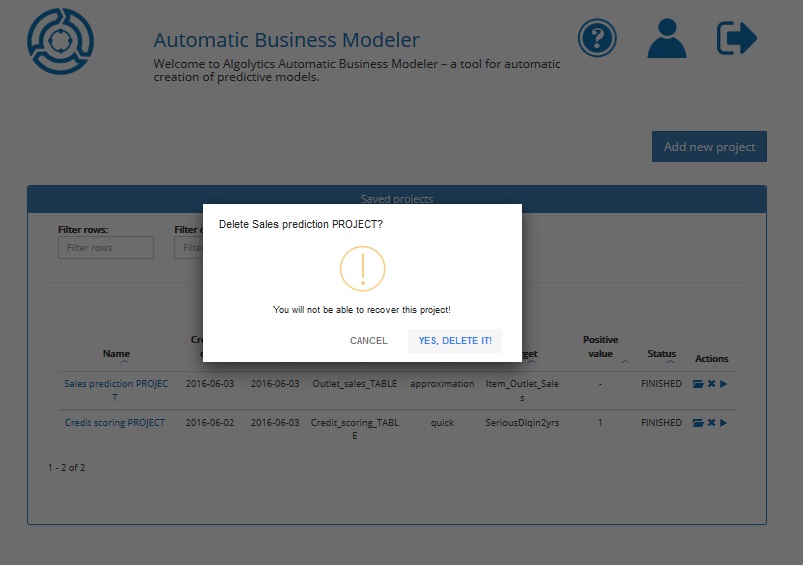Image resolution: width=803 pixels, height=565 pixels.
Task: Click the Algolytics logo icon
Action: [60, 41]
